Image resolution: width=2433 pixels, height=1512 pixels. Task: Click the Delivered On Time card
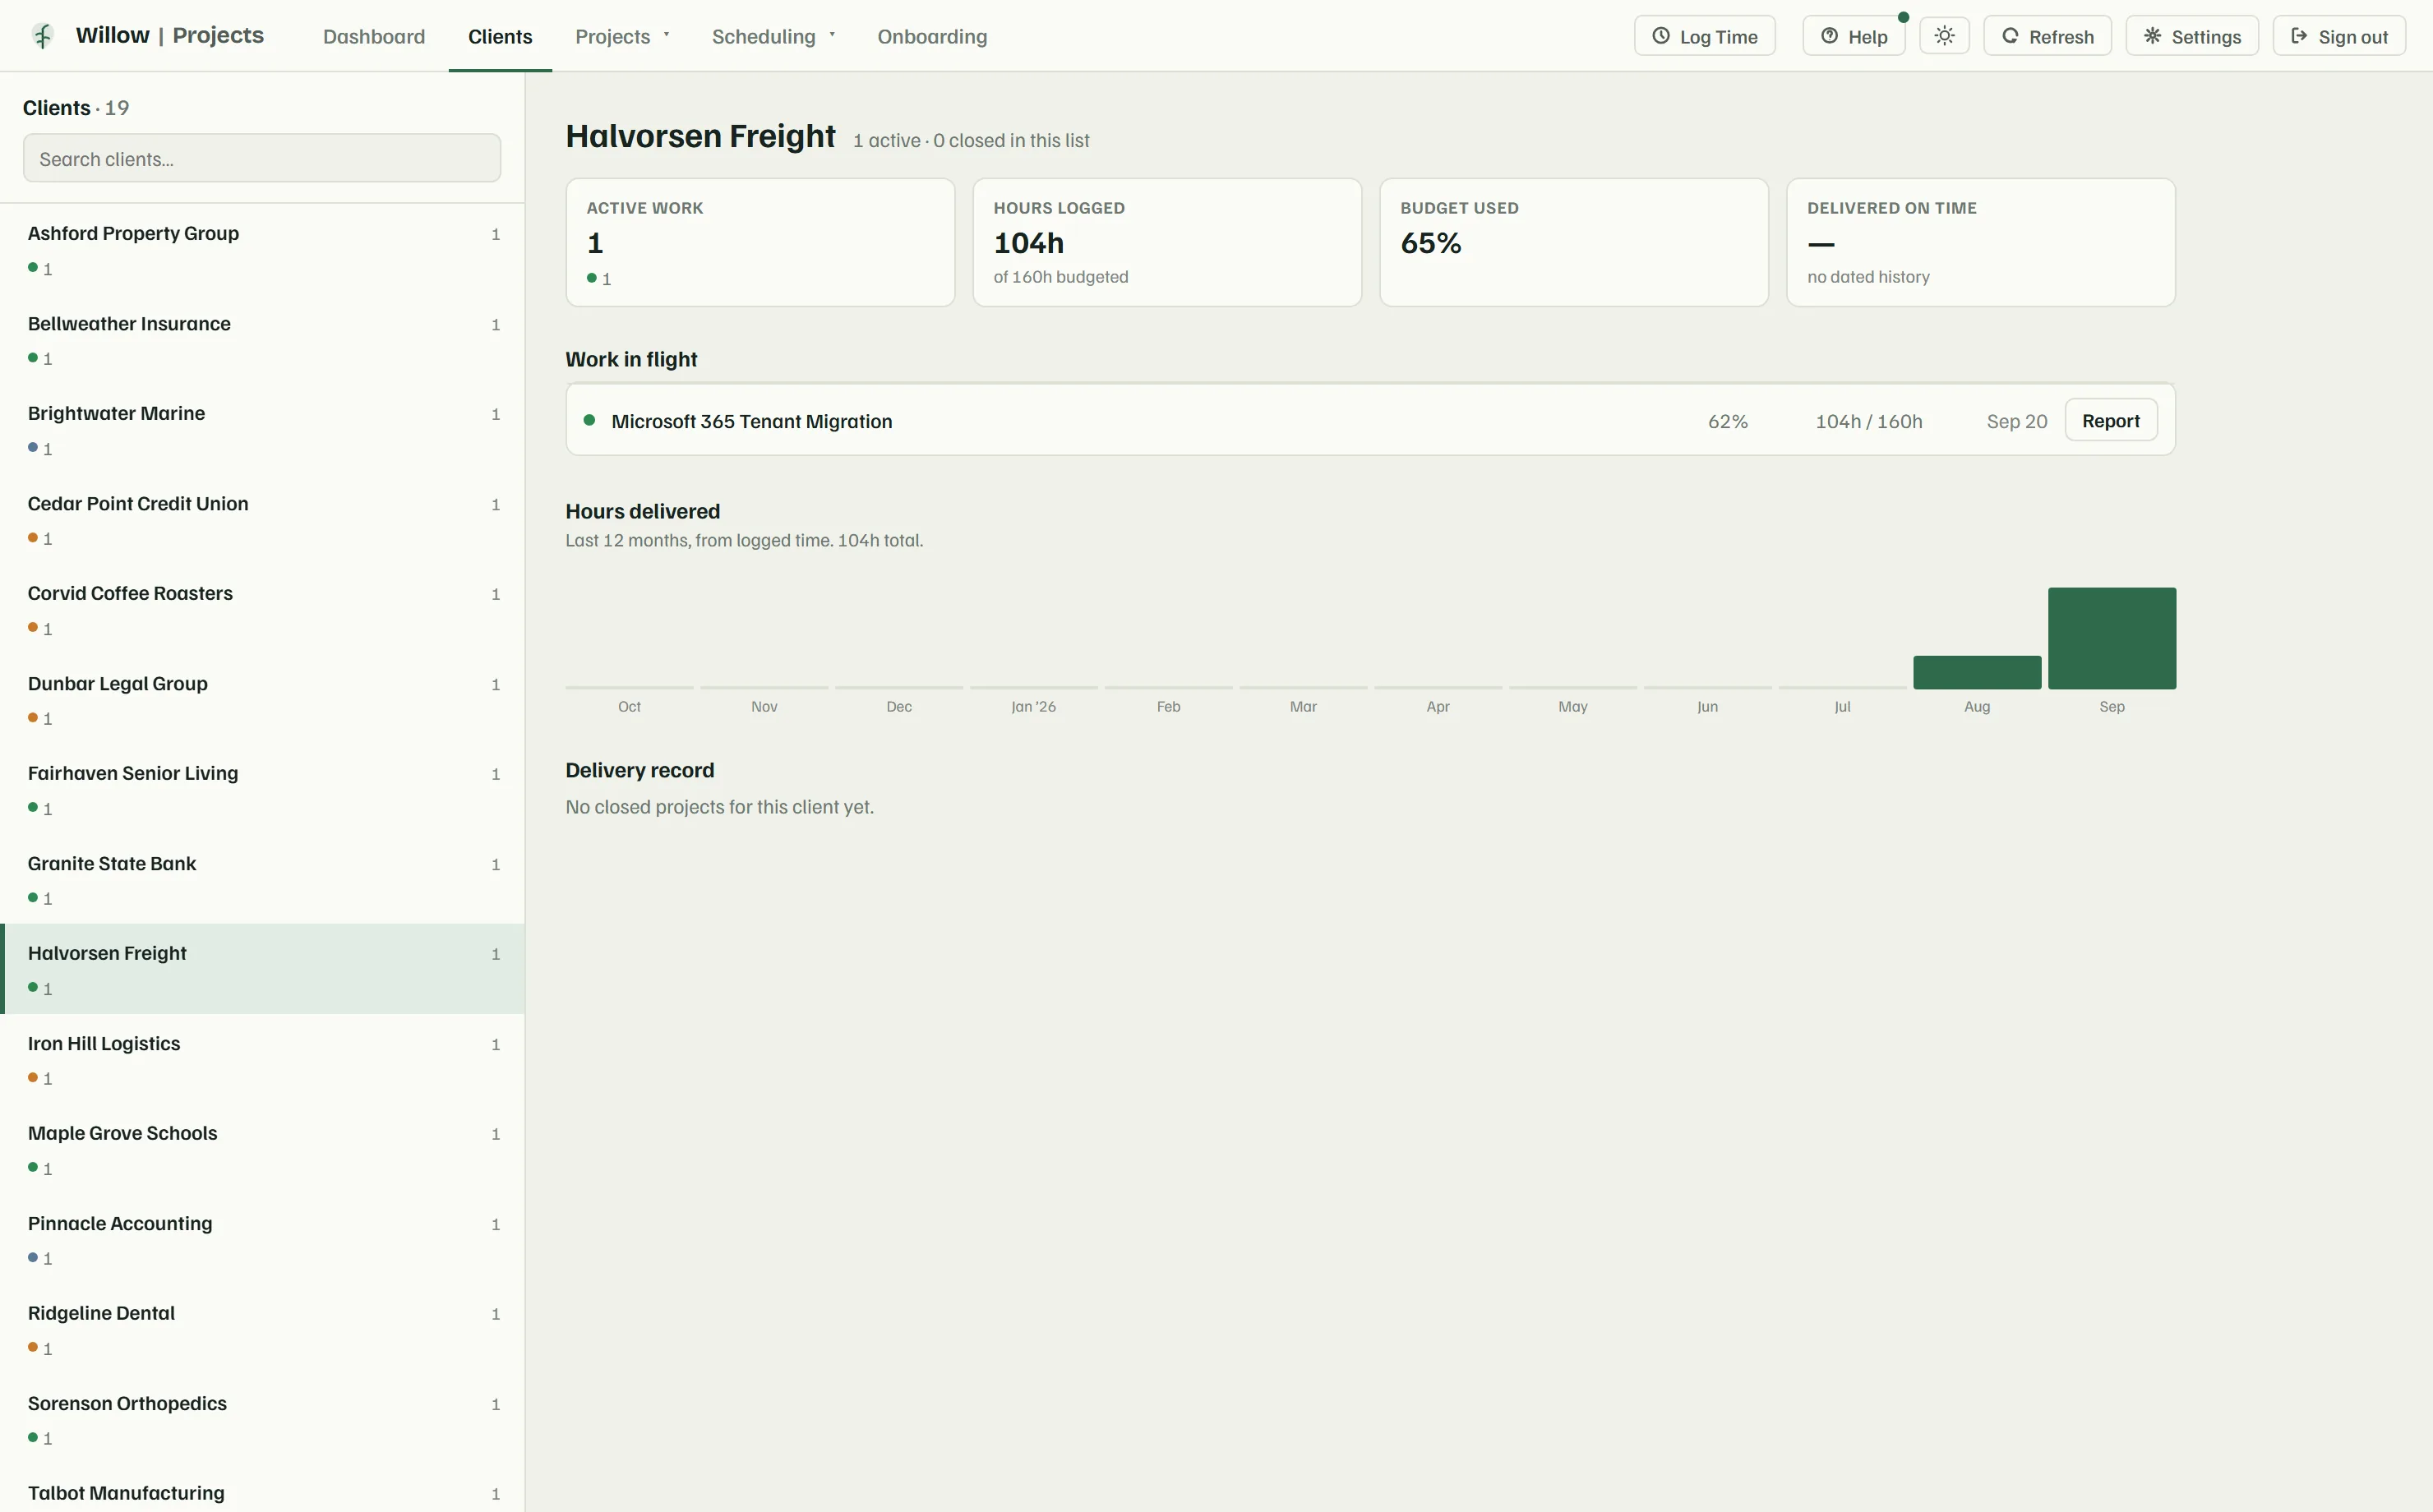pyautogui.click(x=1980, y=242)
